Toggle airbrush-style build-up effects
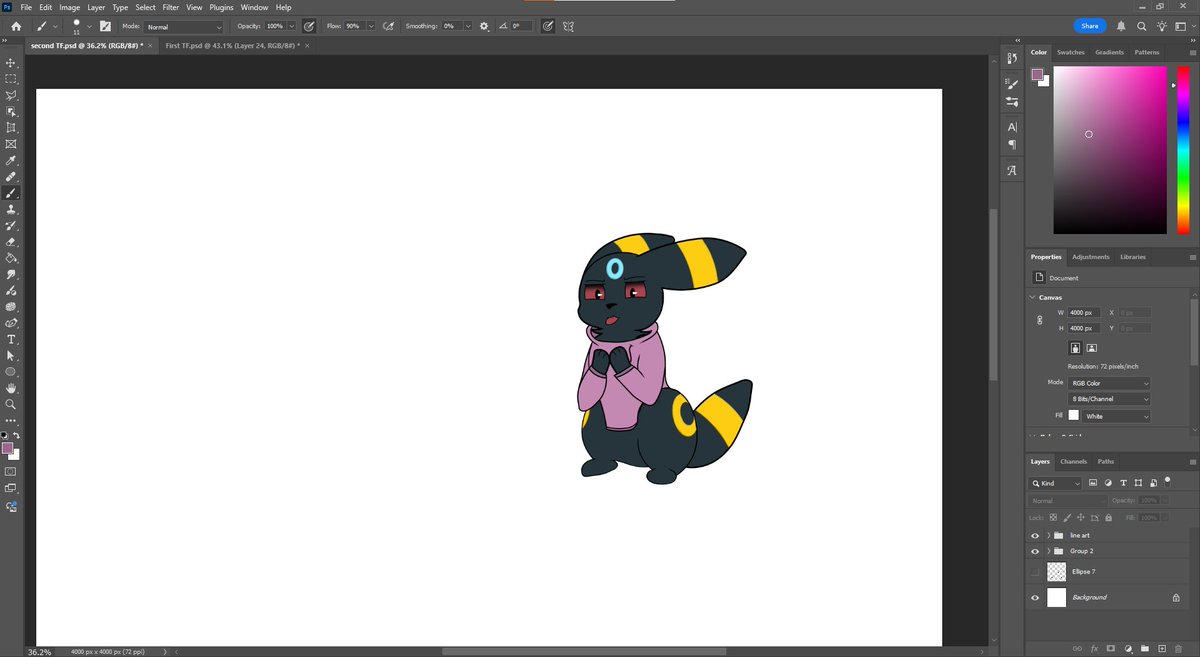The height and width of the screenshot is (657, 1200). coord(388,26)
